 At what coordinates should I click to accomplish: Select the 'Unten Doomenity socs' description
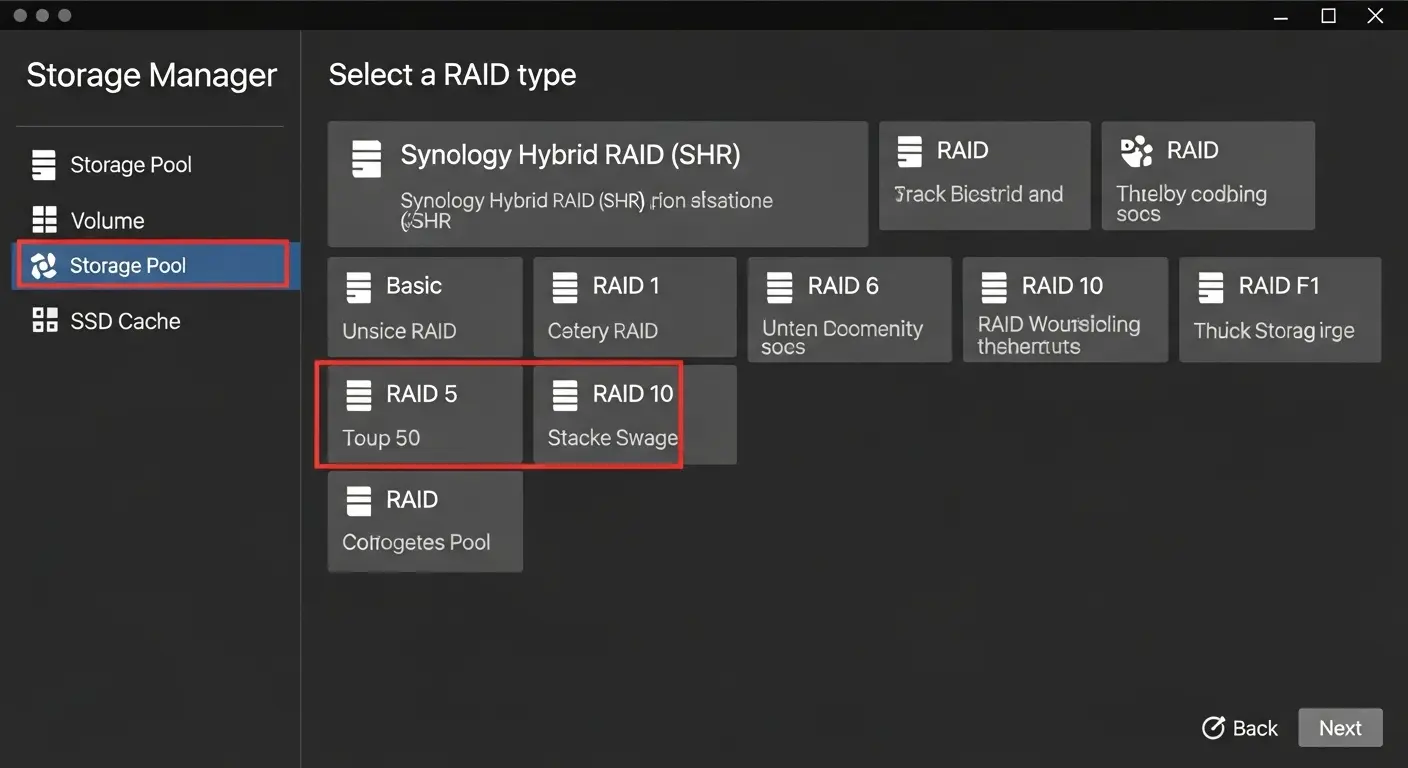(842, 337)
